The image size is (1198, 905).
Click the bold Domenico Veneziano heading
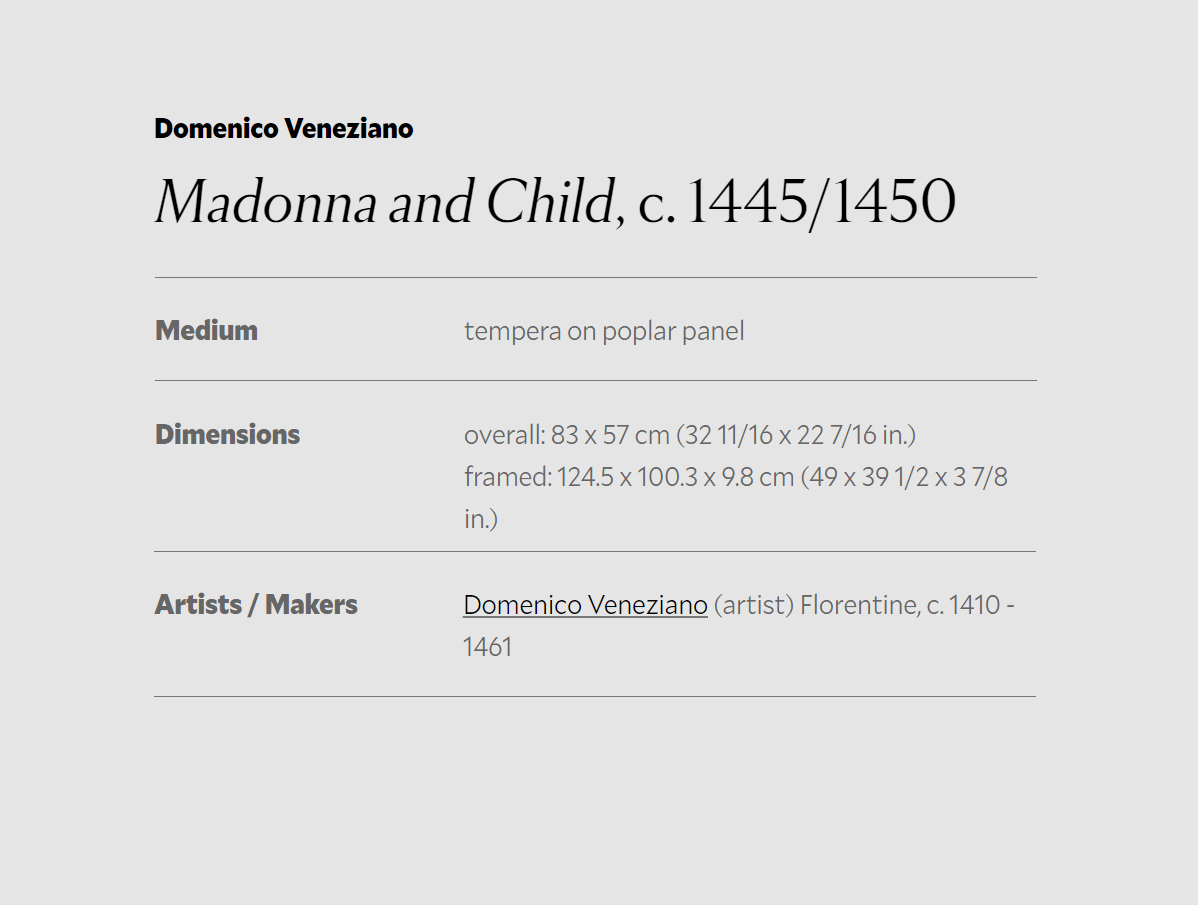click(x=283, y=128)
